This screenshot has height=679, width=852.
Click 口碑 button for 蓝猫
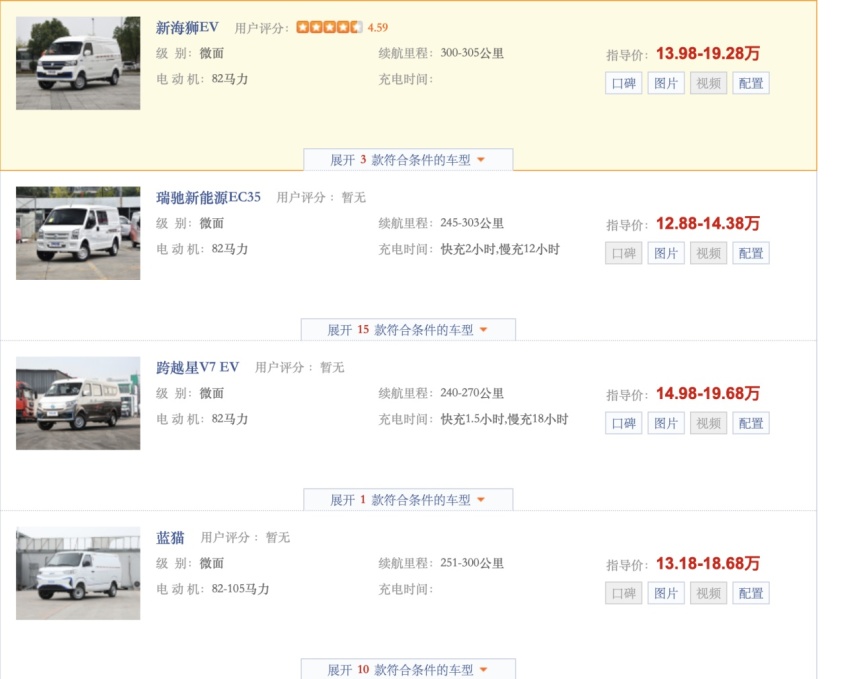tap(623, 593)
